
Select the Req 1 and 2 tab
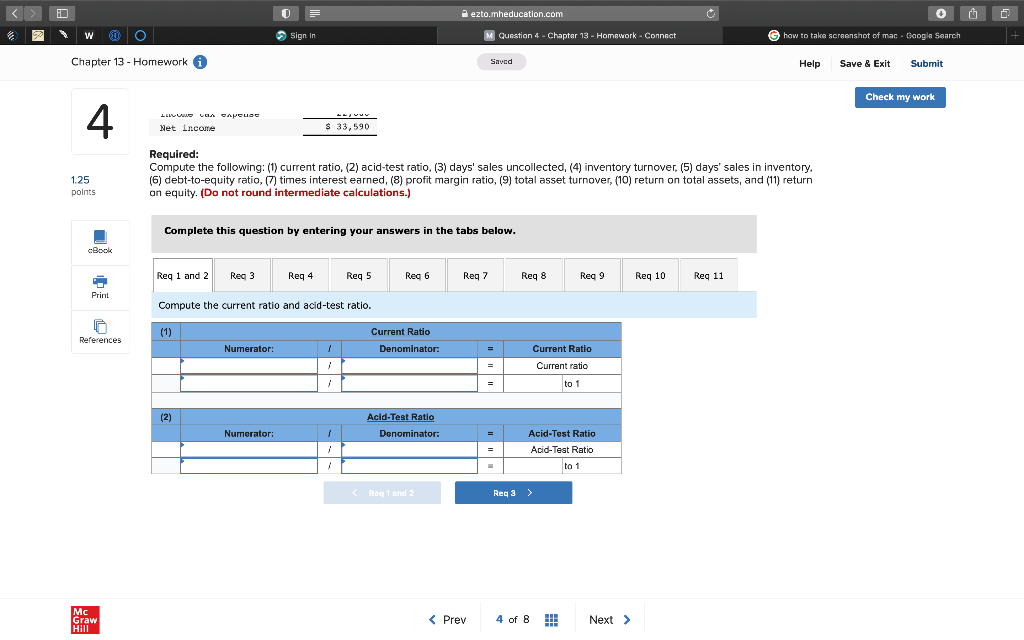[183, 276]
